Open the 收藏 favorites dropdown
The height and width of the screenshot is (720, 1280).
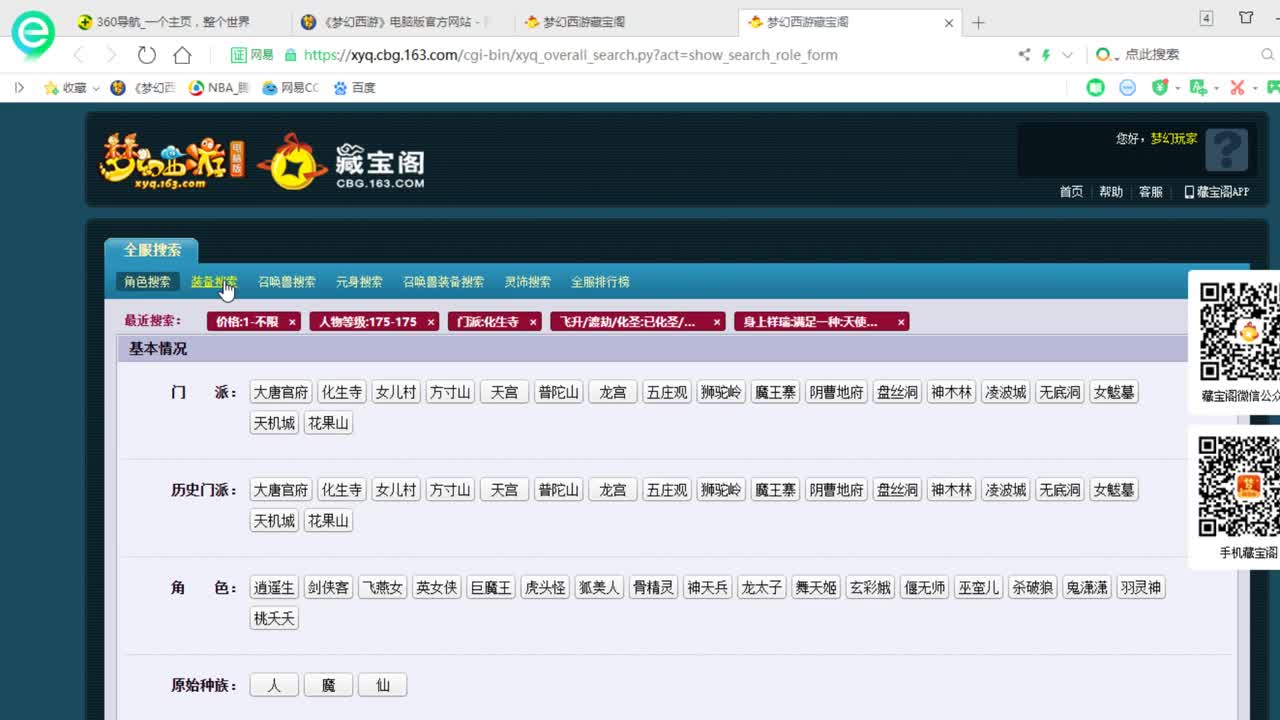coord(72,88)
